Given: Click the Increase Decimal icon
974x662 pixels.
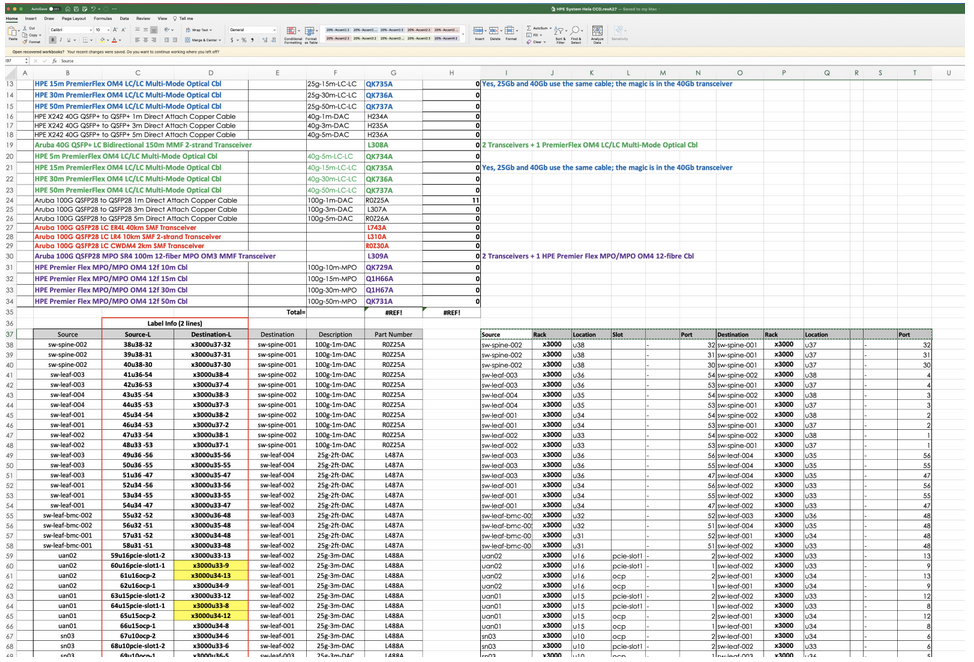Looking at the screenshot, I should [265, 40].
